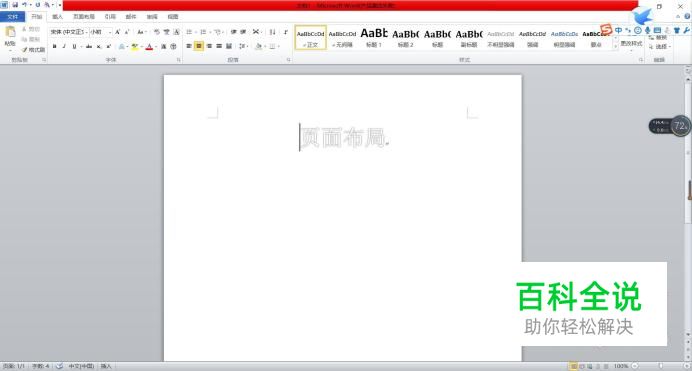Open the paragraph dialog launcher

coord(288,60)
